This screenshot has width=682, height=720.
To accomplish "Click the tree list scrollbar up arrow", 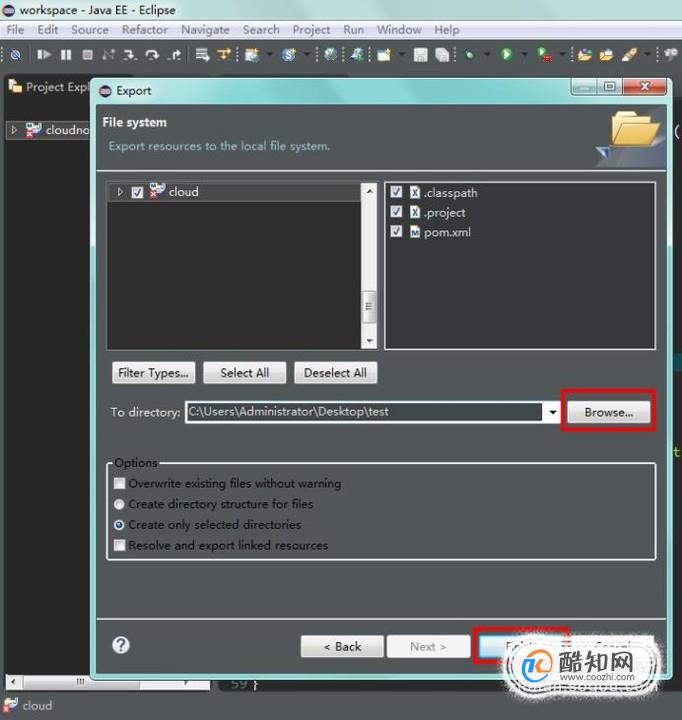I will click(x=369, y=191).
